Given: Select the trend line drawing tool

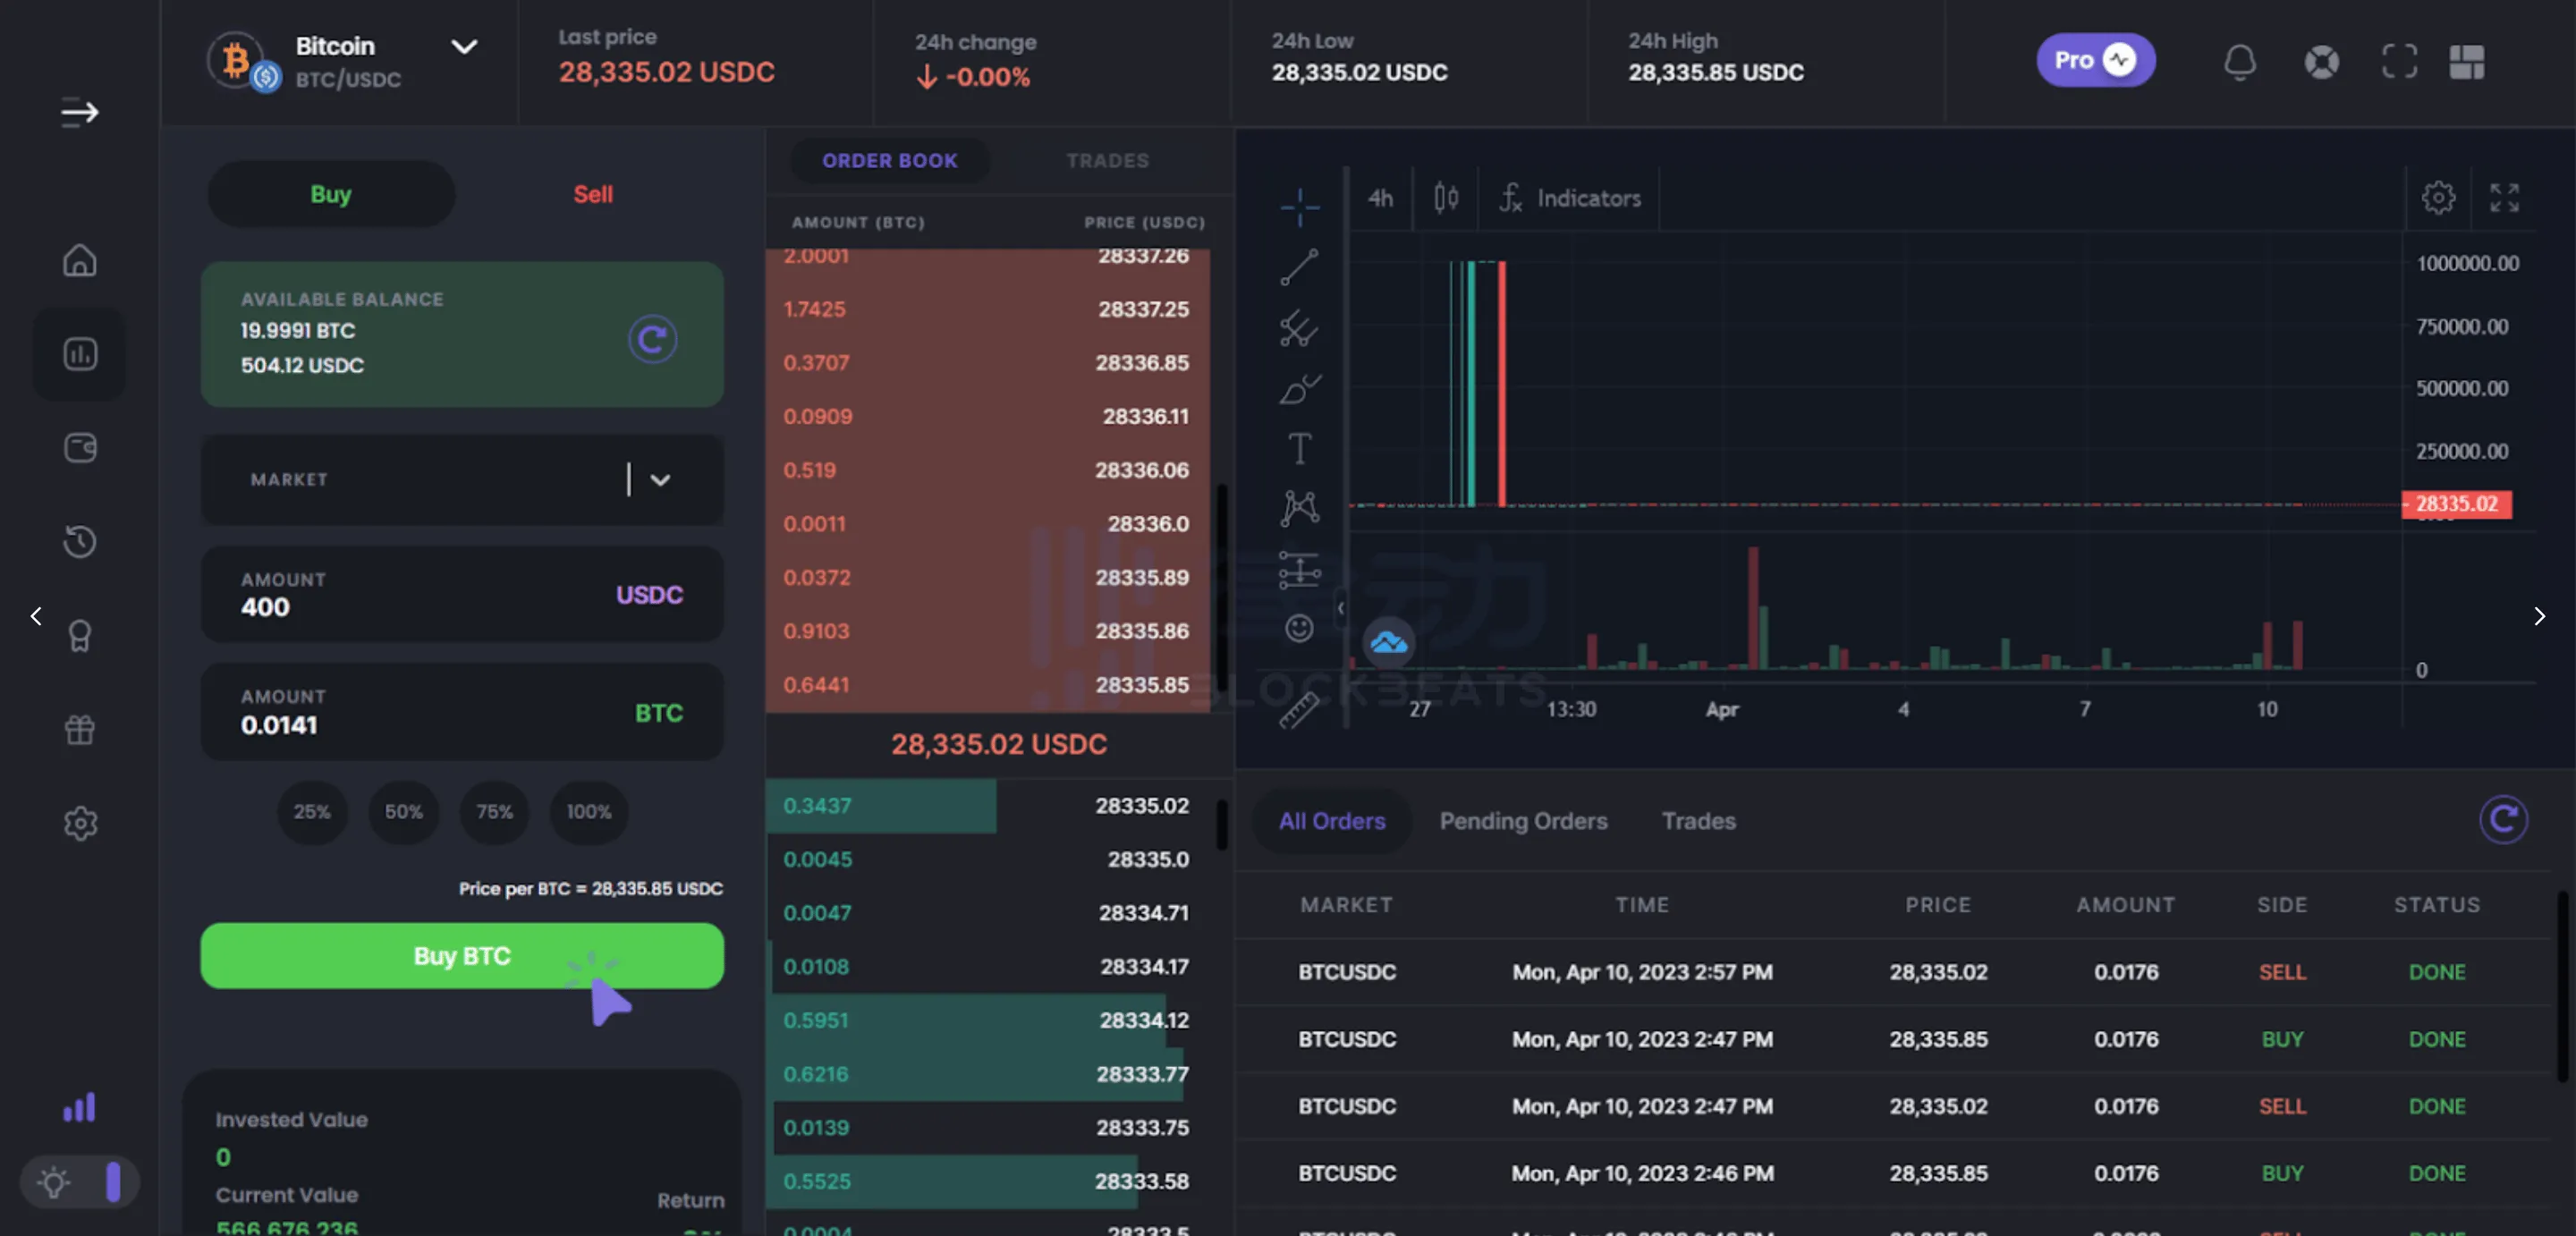Looking at the screenshot, I should pos(1299,267).
